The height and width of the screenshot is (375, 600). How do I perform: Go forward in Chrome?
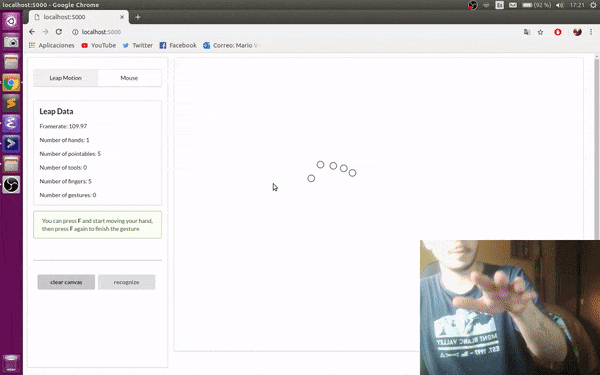coord(45,32)
